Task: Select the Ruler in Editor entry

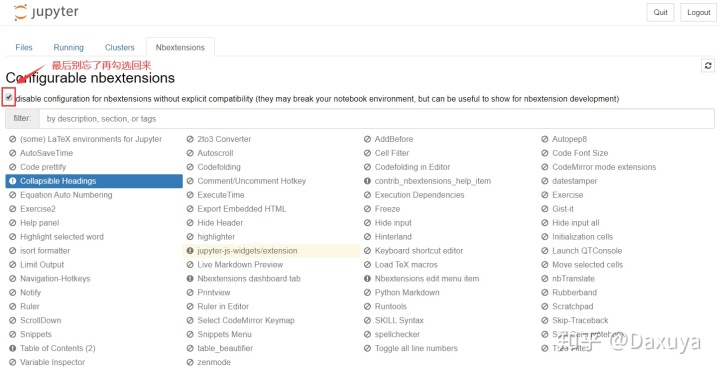Action: pos(223,306)
